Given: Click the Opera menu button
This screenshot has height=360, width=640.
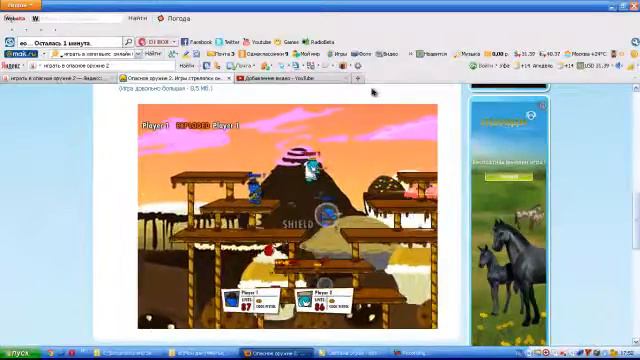Looking at the screenshot, I should click(x=20, y=5).
